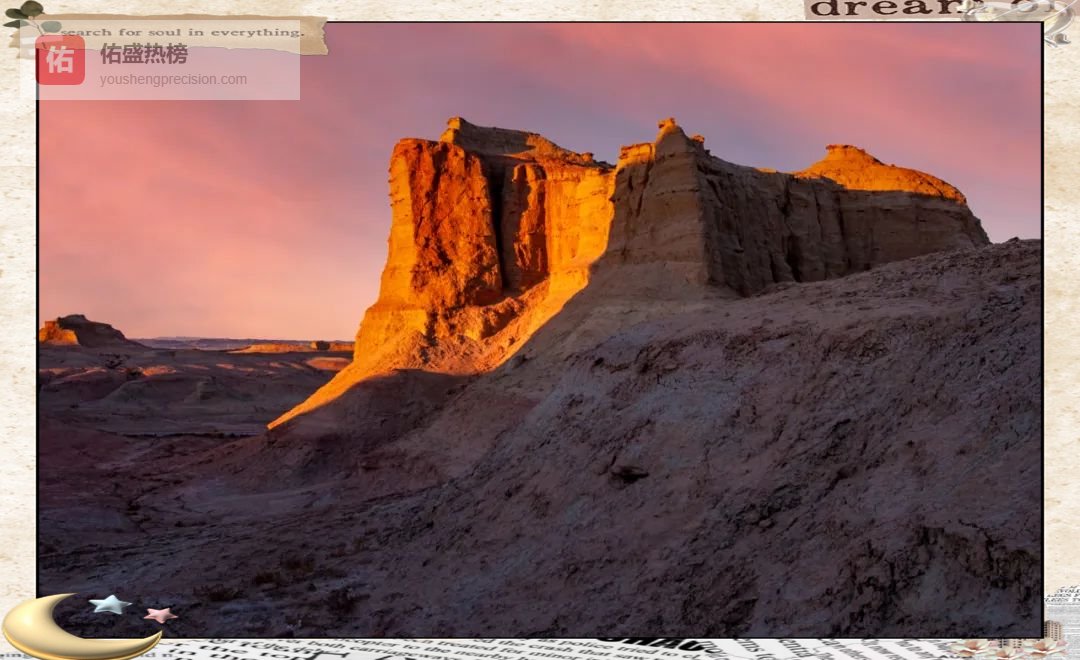Select the small pink star sticker
Viewport: 1080px width, 660px height.
159,615
